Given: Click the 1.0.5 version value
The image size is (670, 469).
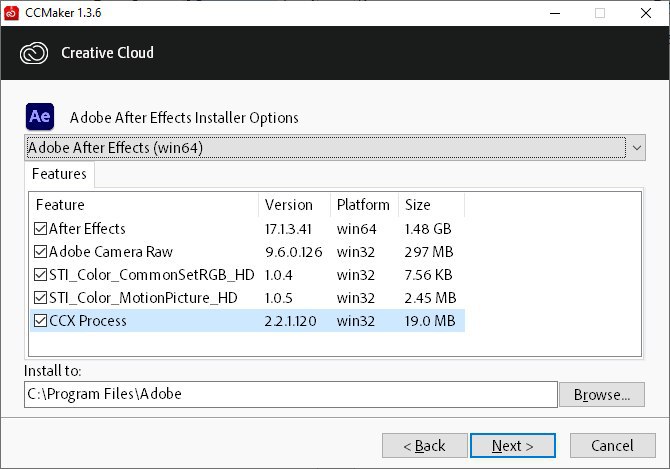Looking at the screenshot, I should point(279,298).
